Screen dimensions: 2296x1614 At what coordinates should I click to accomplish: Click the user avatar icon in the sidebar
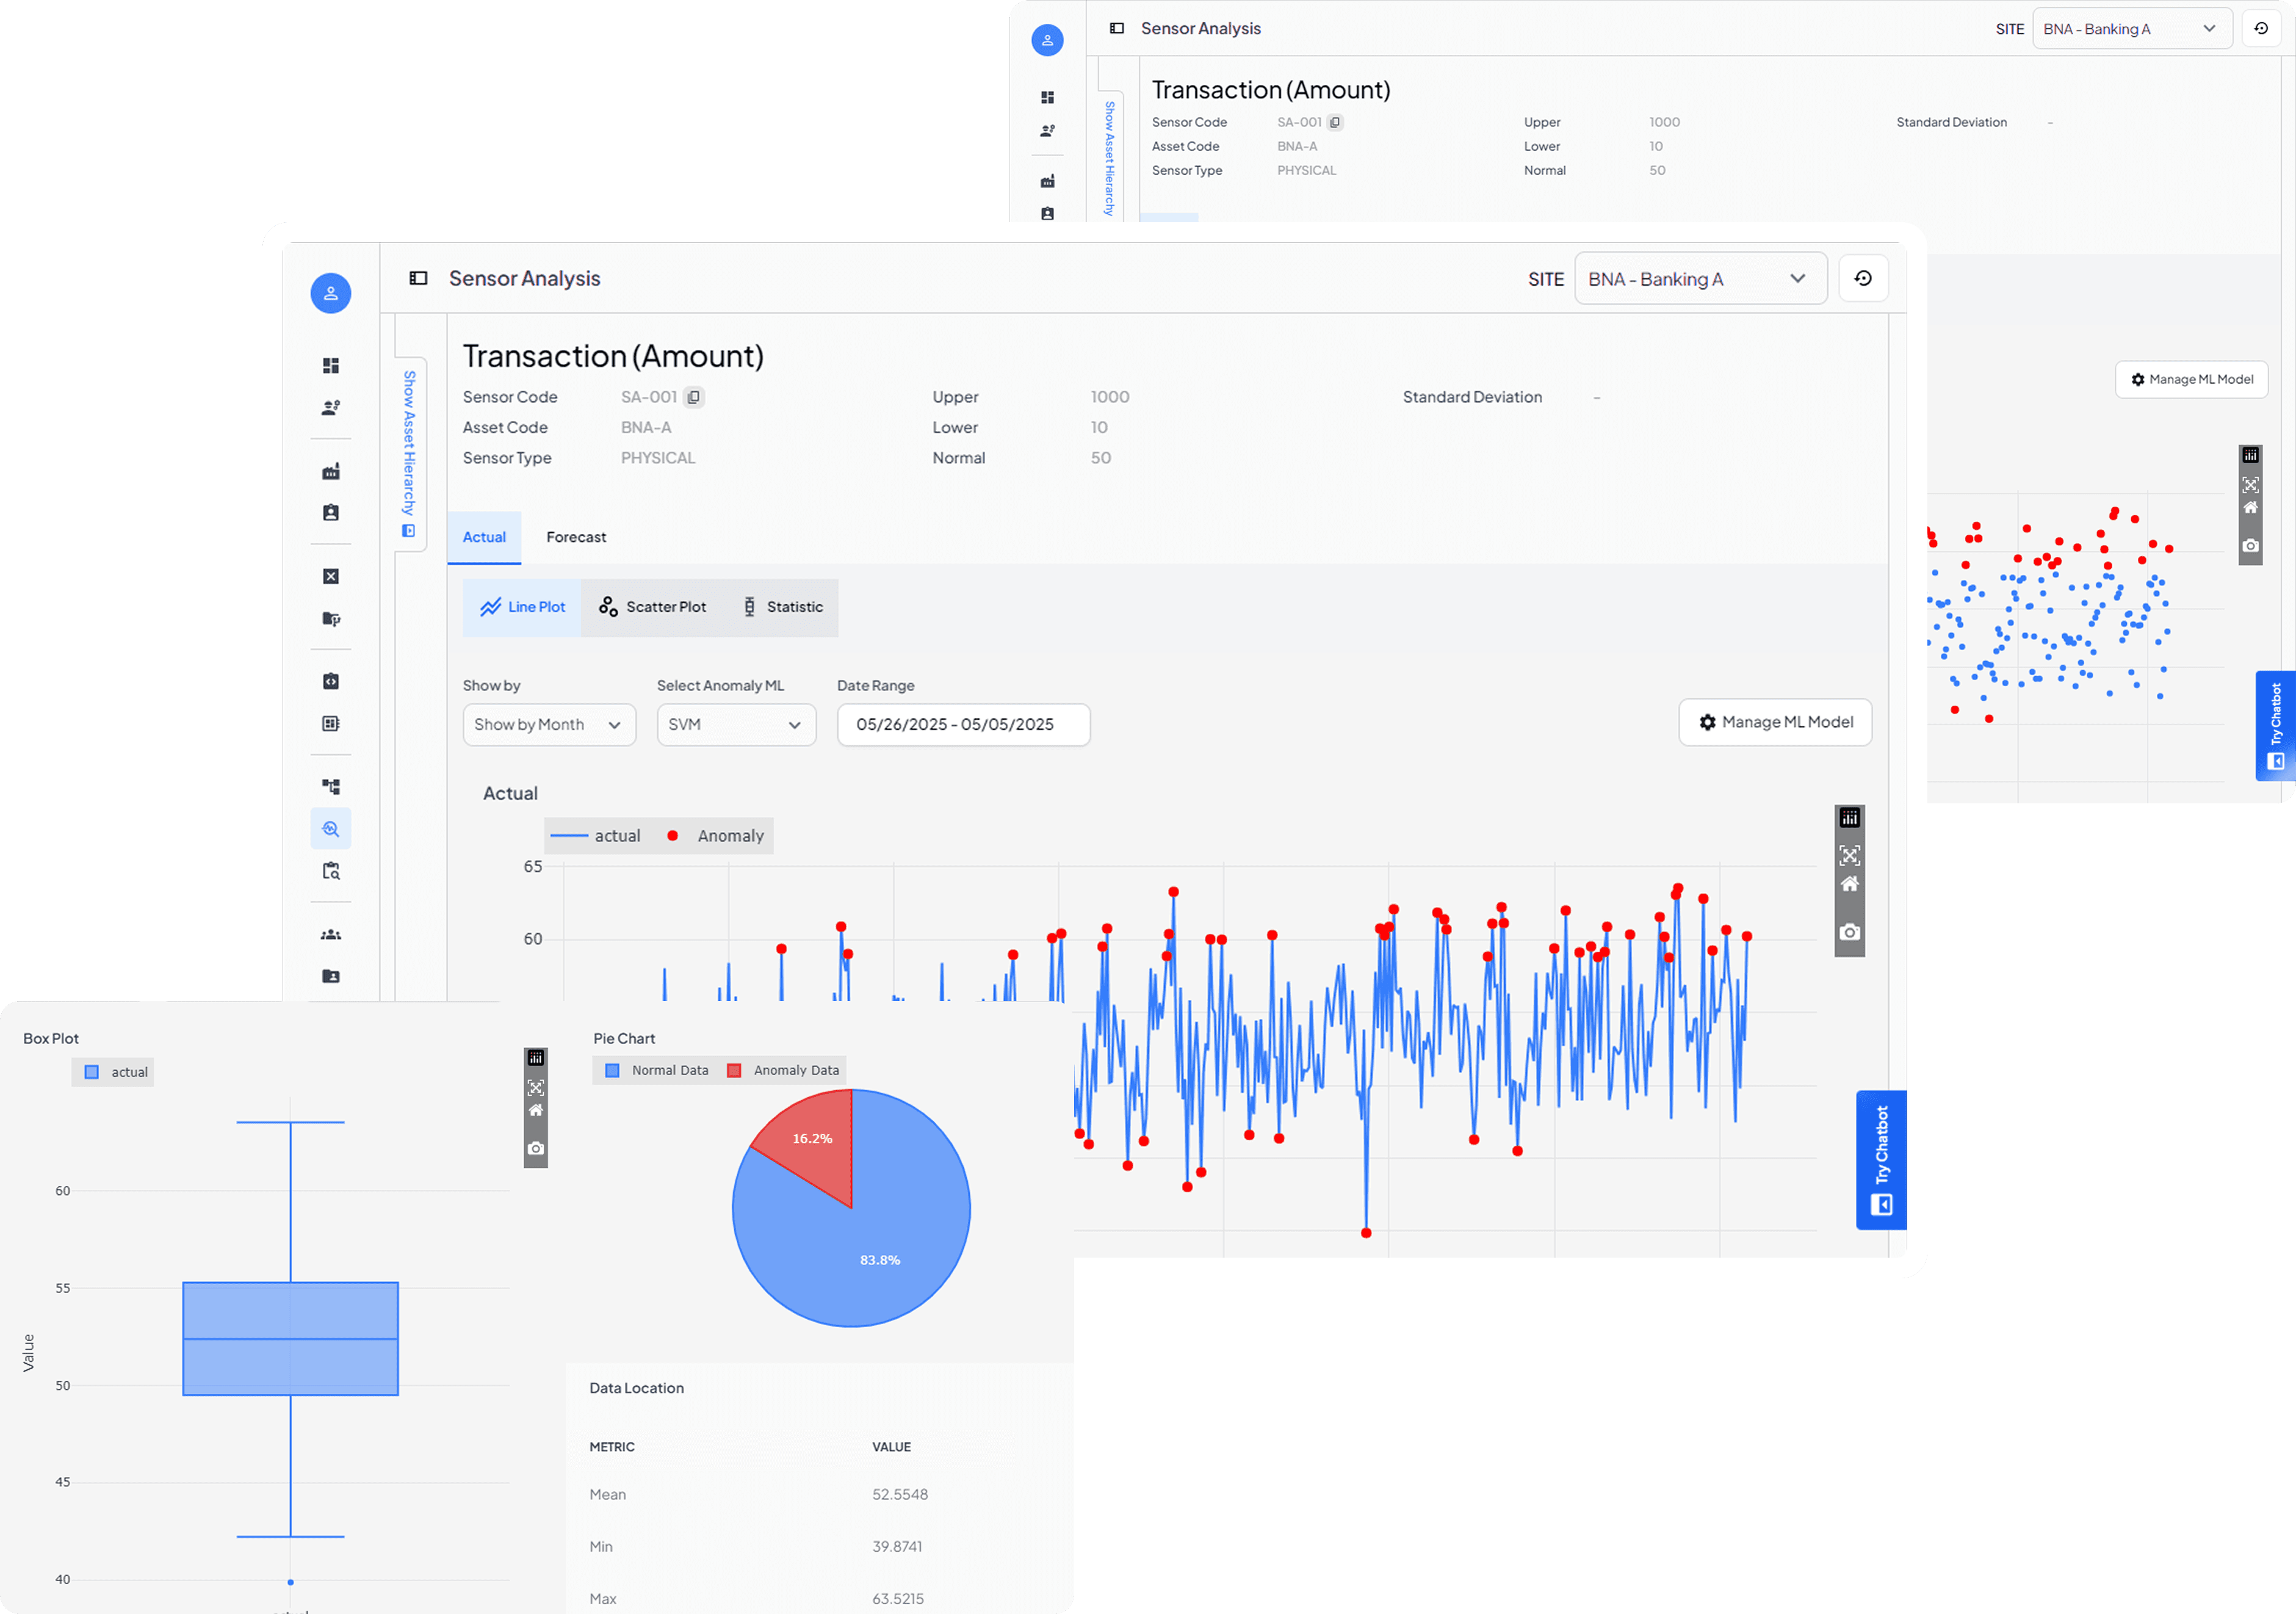331,293
